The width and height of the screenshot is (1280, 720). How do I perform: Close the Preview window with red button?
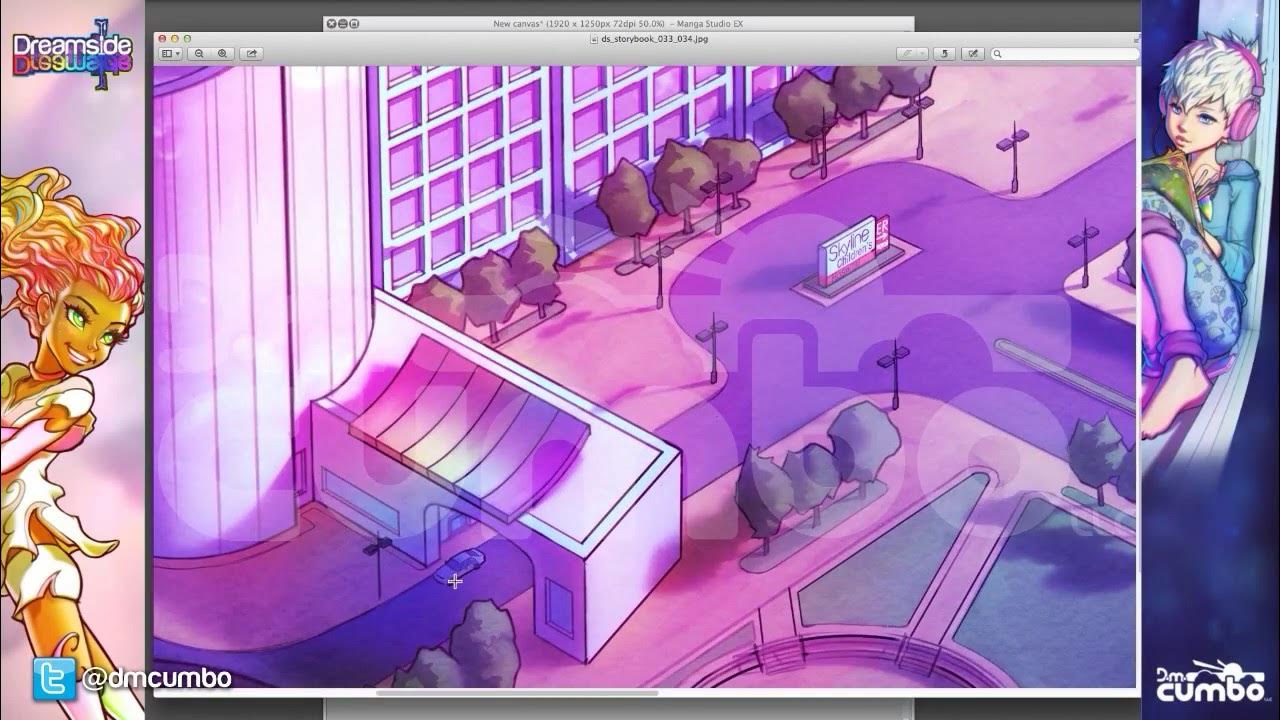(162, 38)
